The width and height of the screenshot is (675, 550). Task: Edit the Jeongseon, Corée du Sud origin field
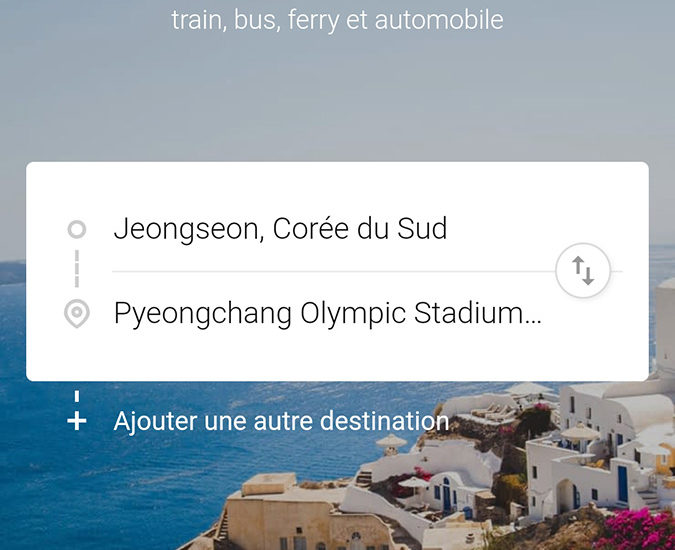(280, 230)
